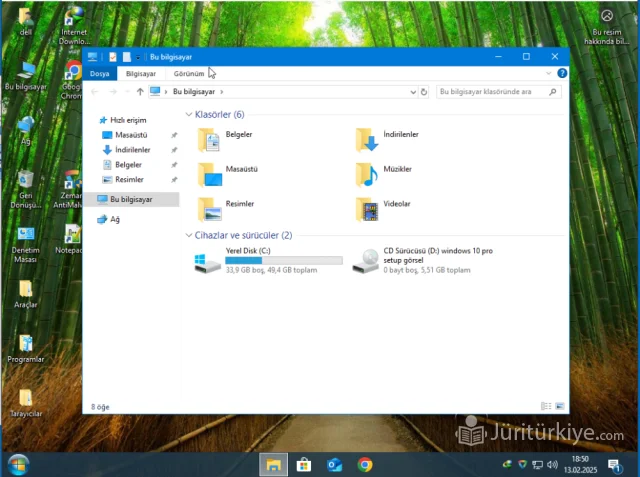Go up one level with Up arrow

pos(140,92)
